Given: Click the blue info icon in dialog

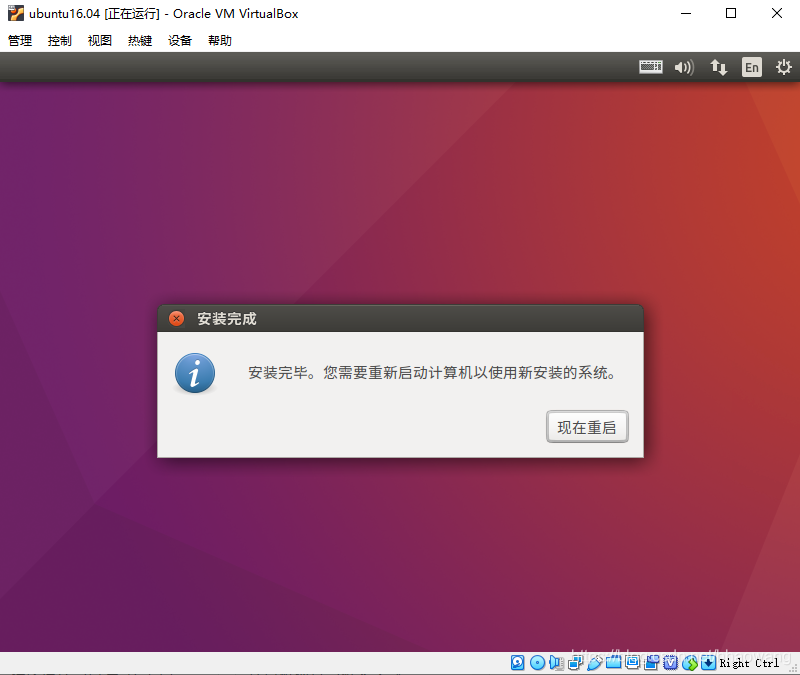Looking at the screenshot, I should (195, 373).
